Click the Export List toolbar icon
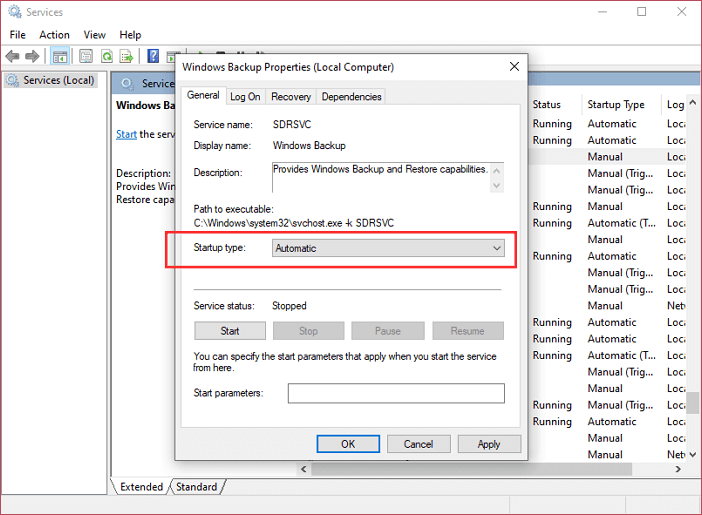Screen dimensions: 702x515 [x=127, y=56]
